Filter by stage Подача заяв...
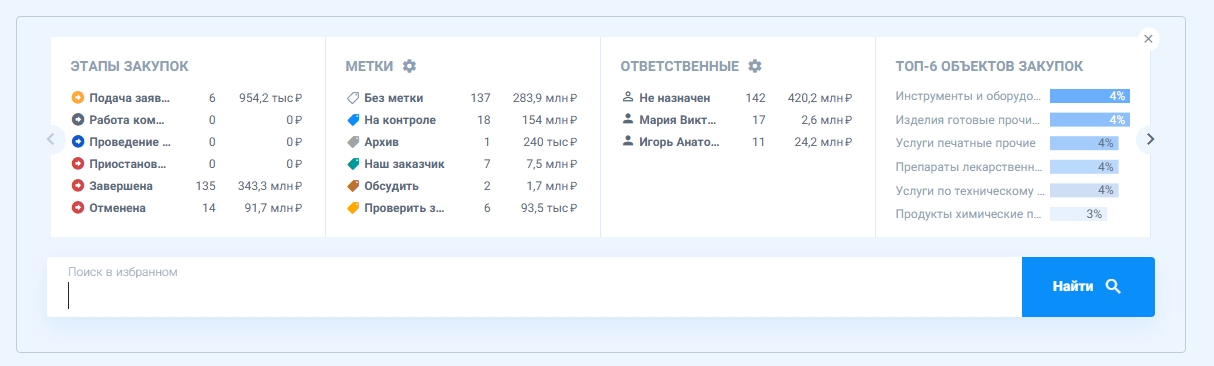This screenshot has height=366, width=1214. pos(130,98)
